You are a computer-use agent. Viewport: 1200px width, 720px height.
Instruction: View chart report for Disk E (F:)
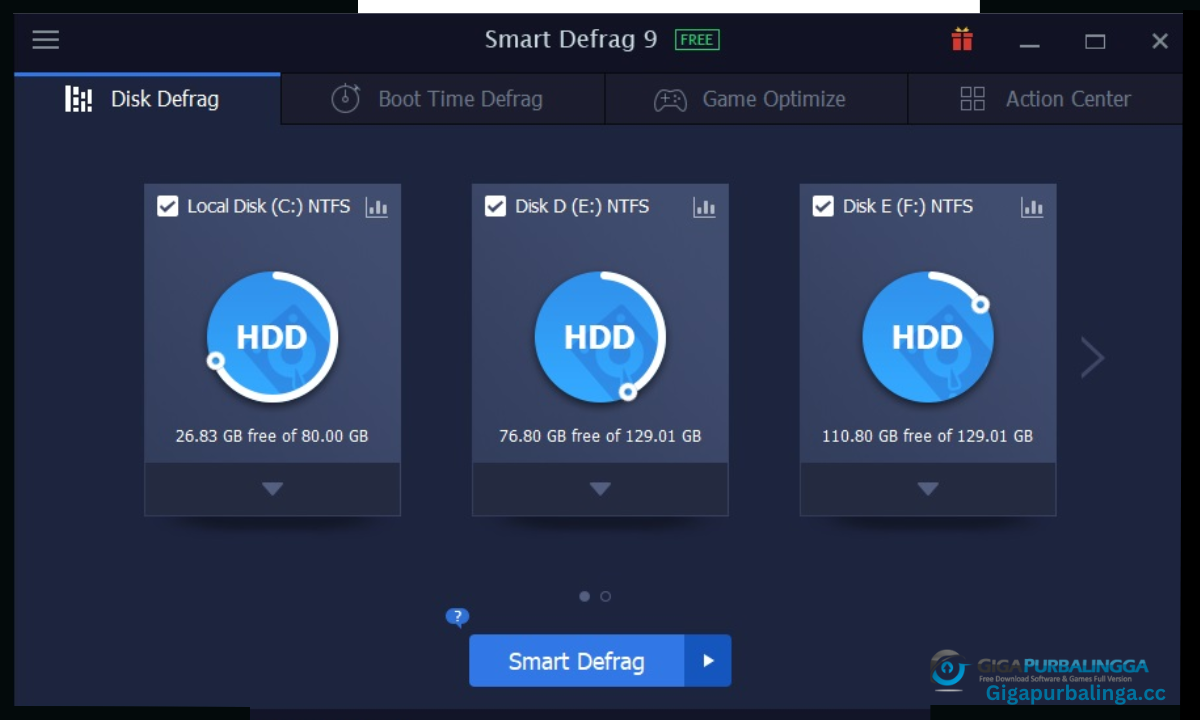point(1032,207)
